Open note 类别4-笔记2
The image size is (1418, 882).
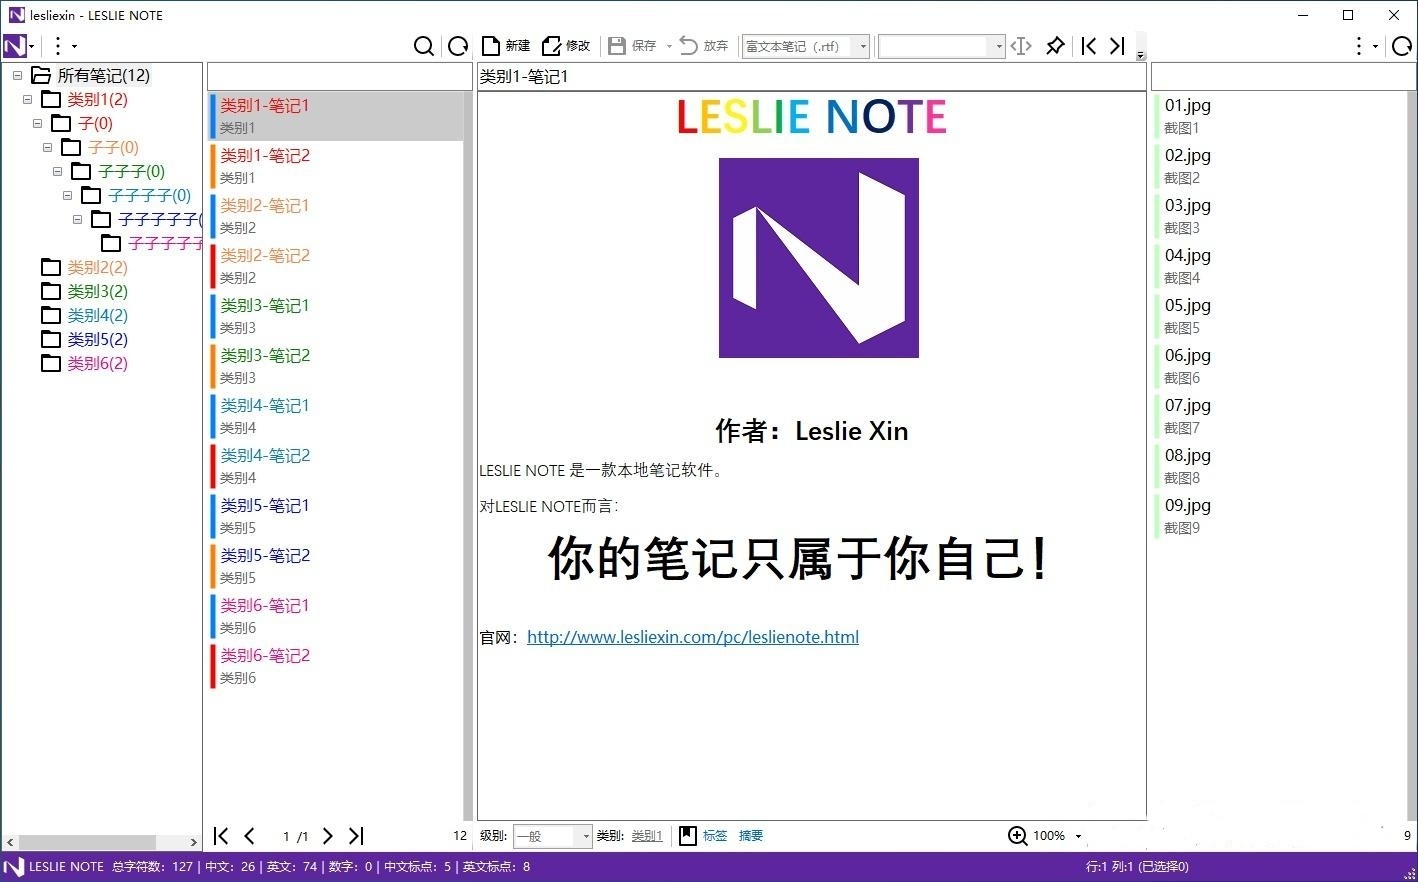[x=336, y=465]
